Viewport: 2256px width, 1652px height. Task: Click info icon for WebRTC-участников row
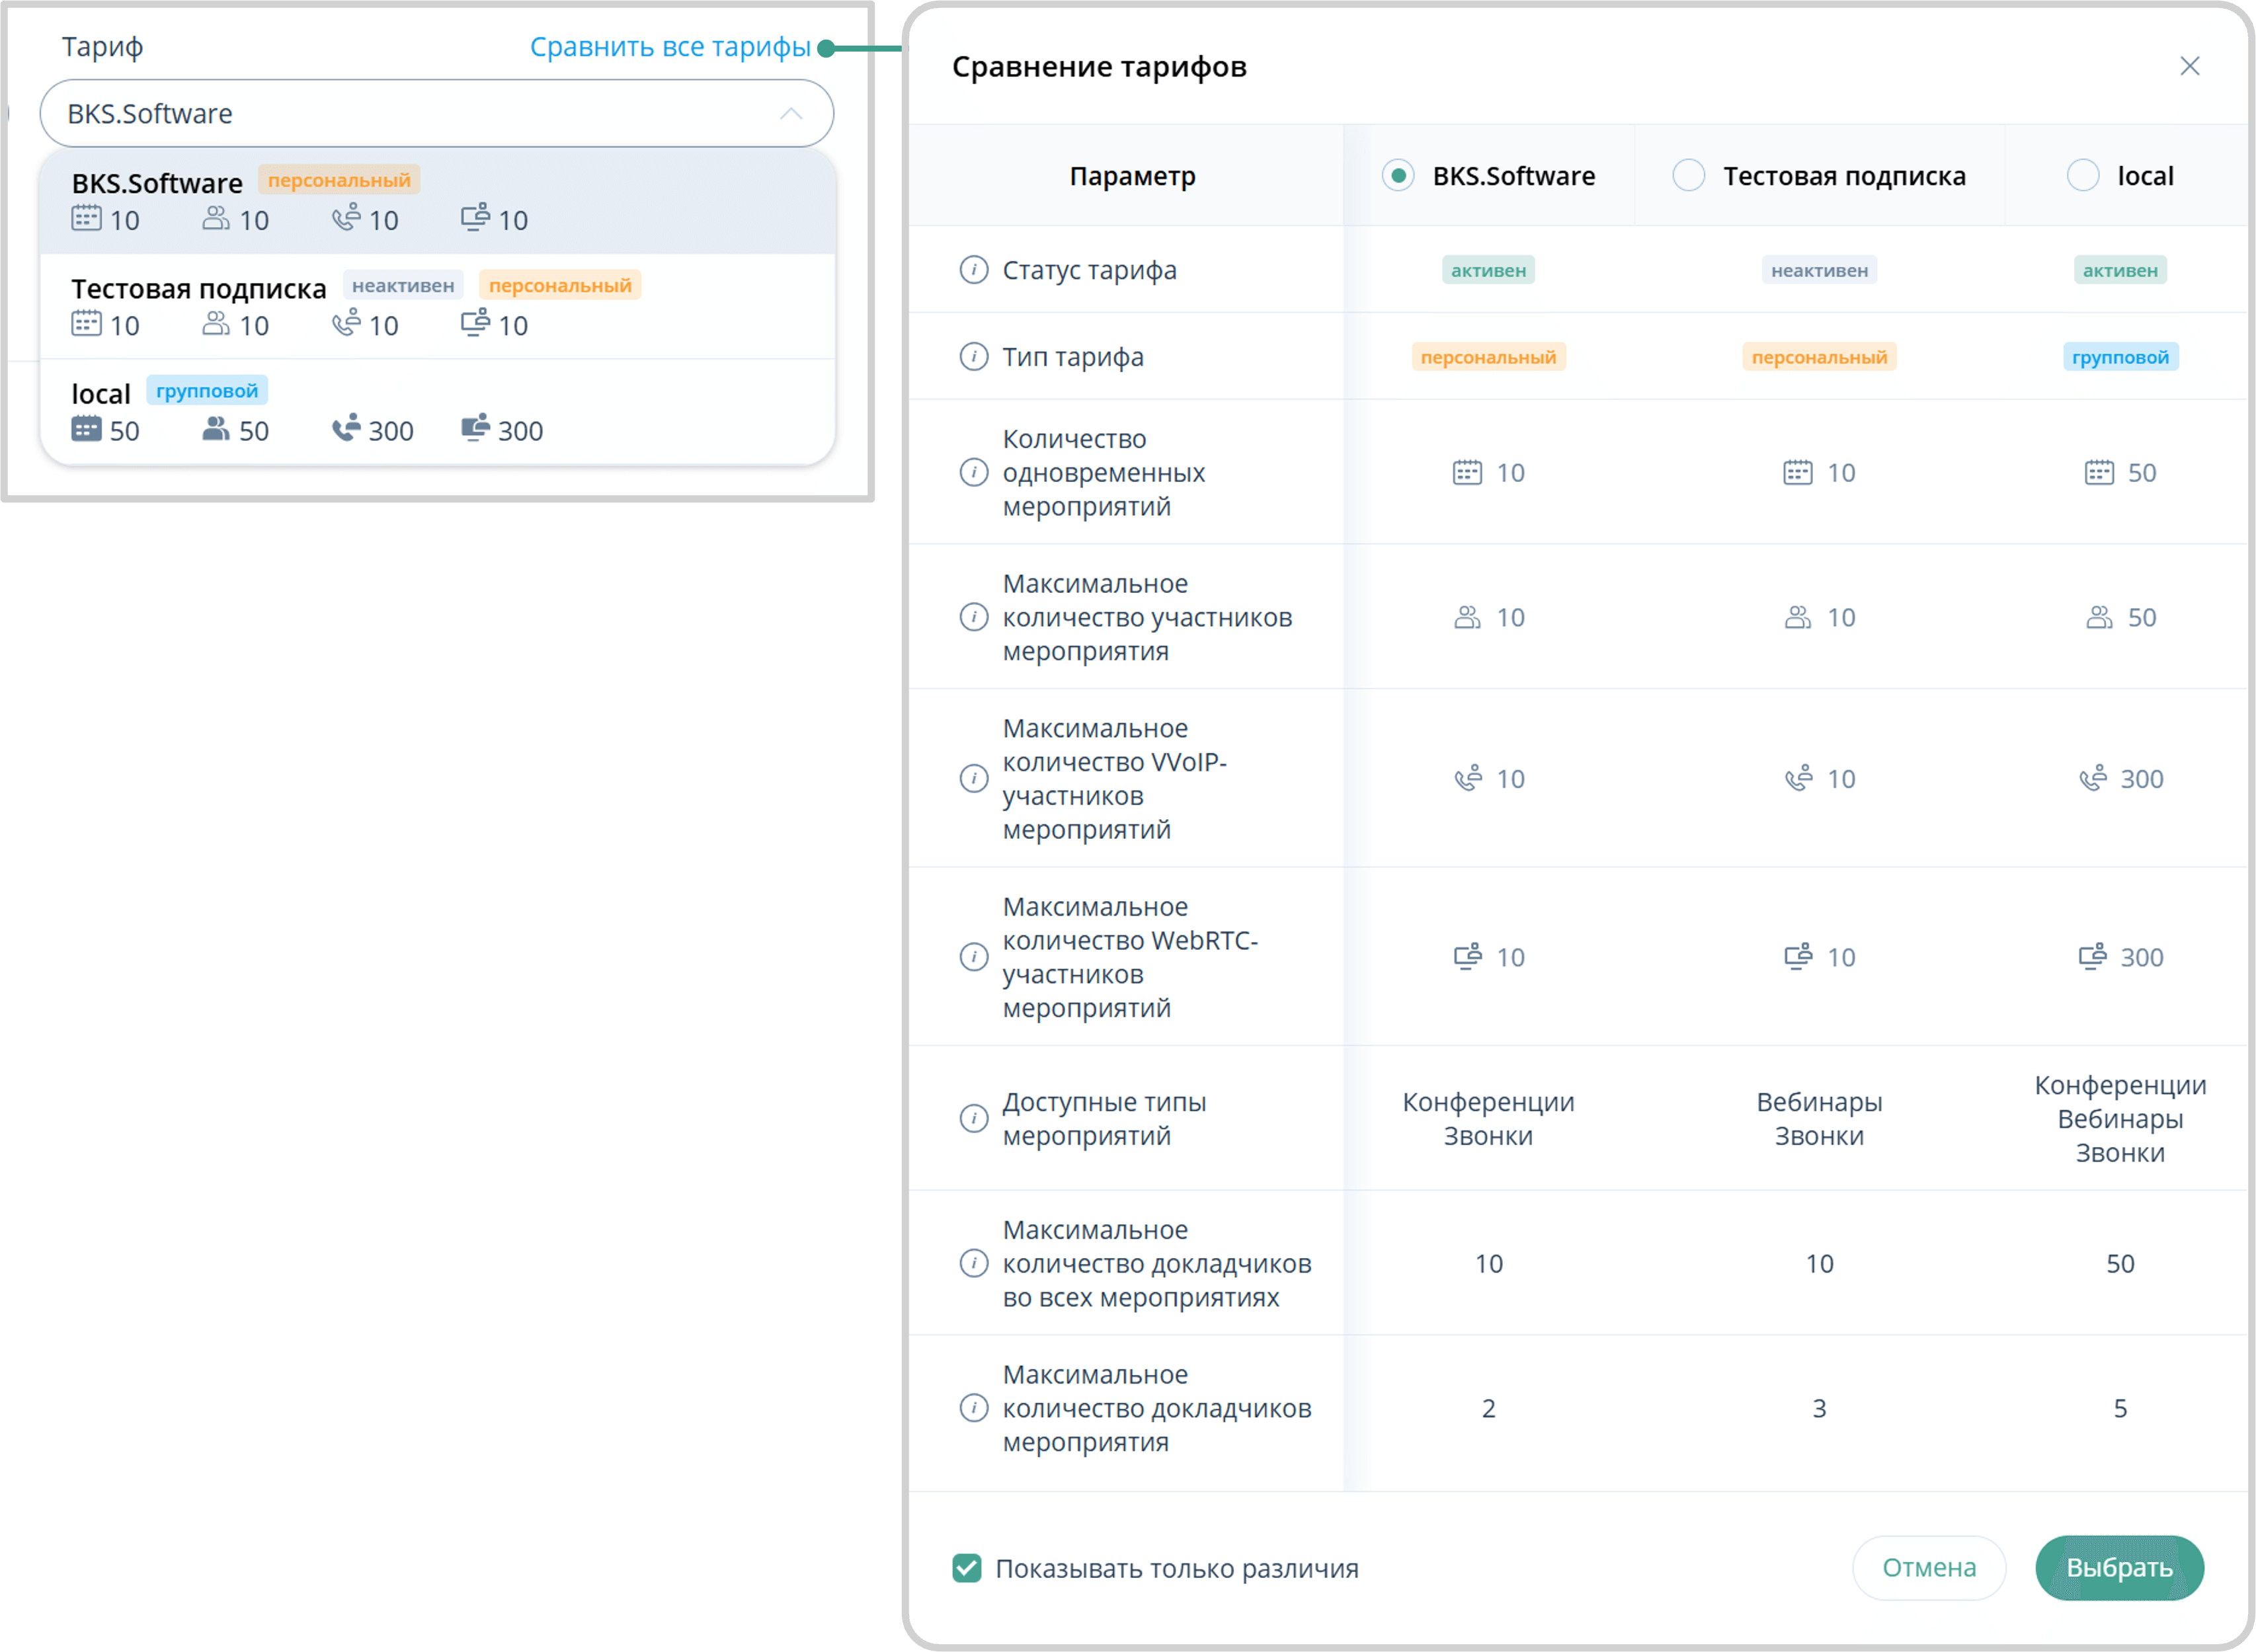point(973,957)
